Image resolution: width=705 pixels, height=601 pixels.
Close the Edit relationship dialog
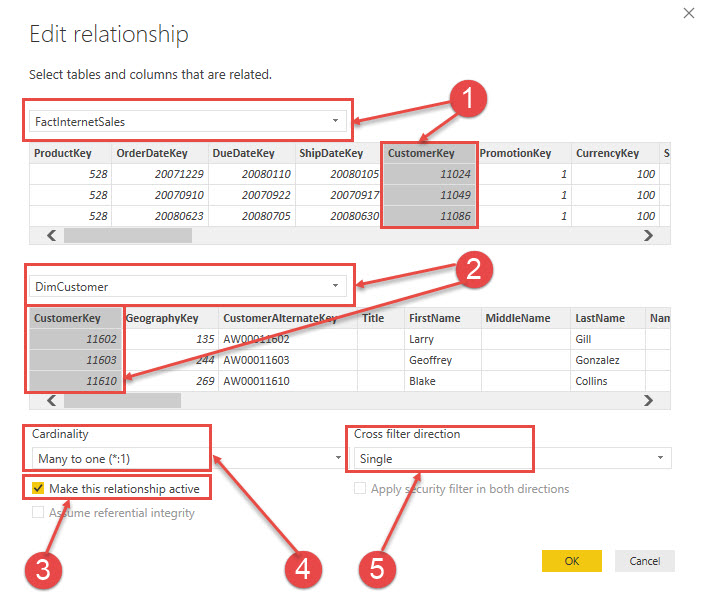(x=688, y=13)
